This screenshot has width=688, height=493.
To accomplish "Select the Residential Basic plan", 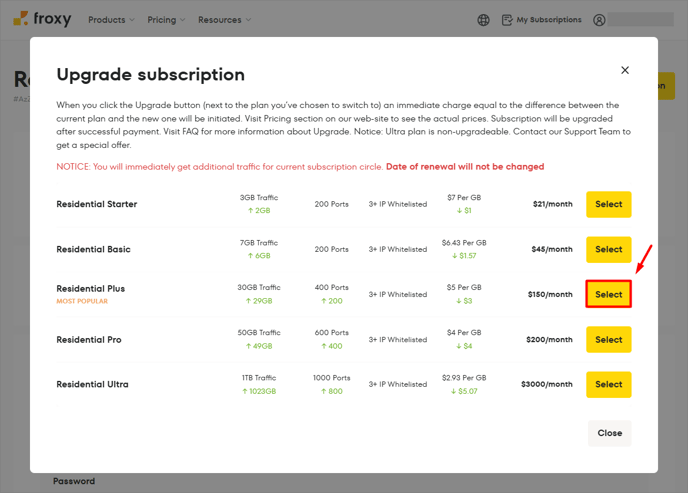I will tap(609, 250).
